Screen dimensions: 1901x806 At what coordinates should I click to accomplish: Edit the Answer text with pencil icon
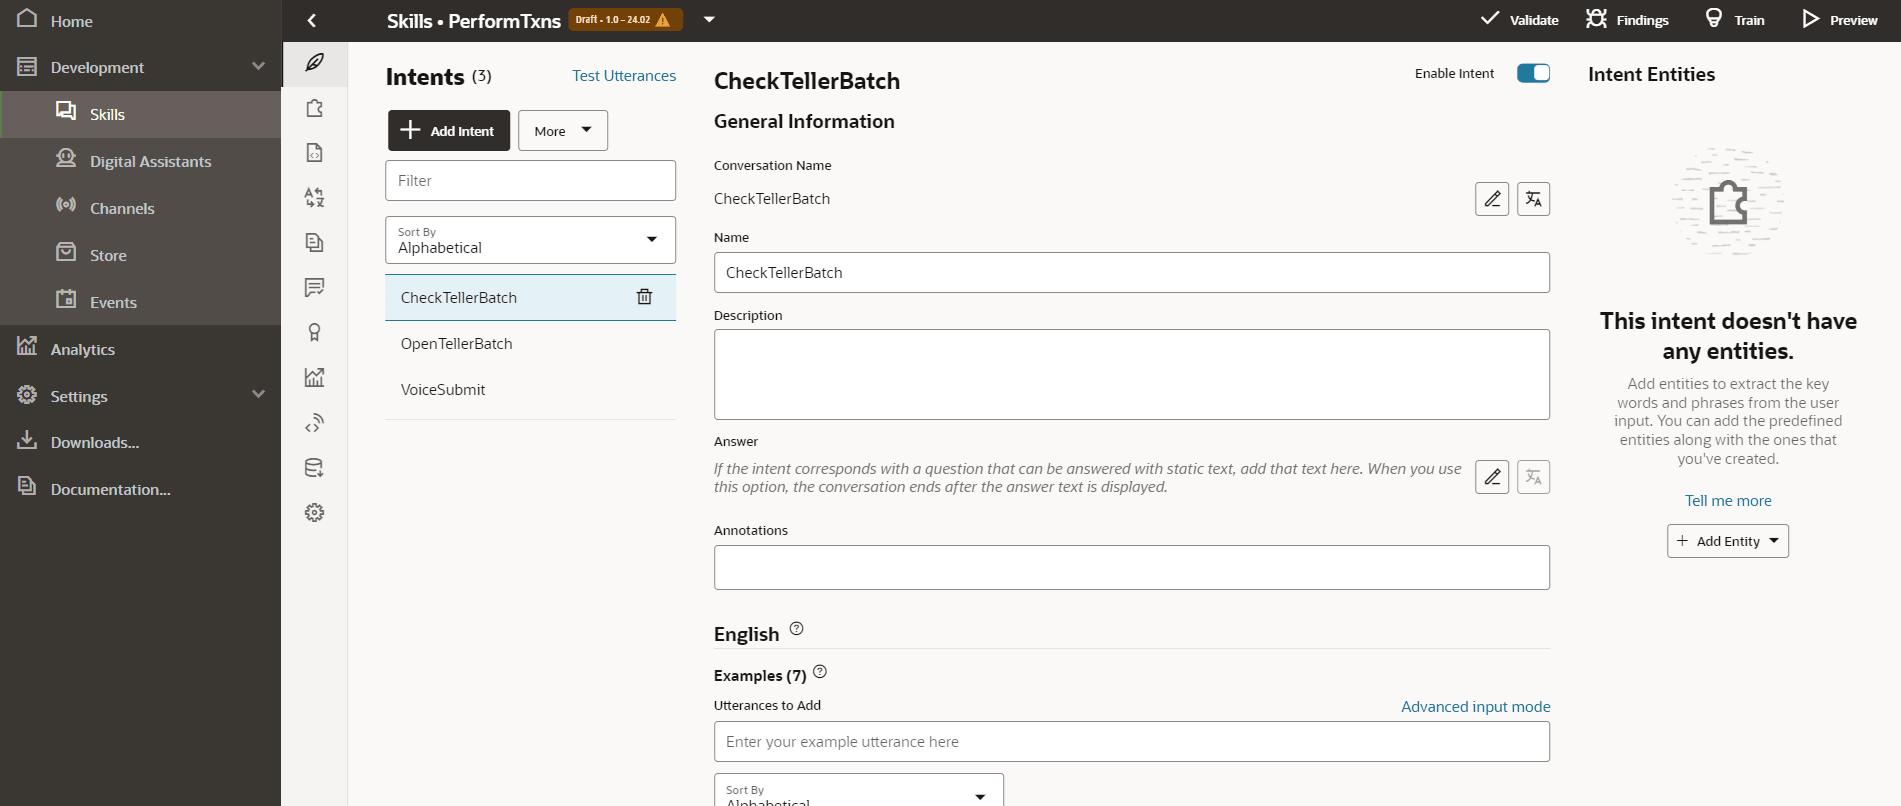pyautogui.click(x=1491, y=477)
